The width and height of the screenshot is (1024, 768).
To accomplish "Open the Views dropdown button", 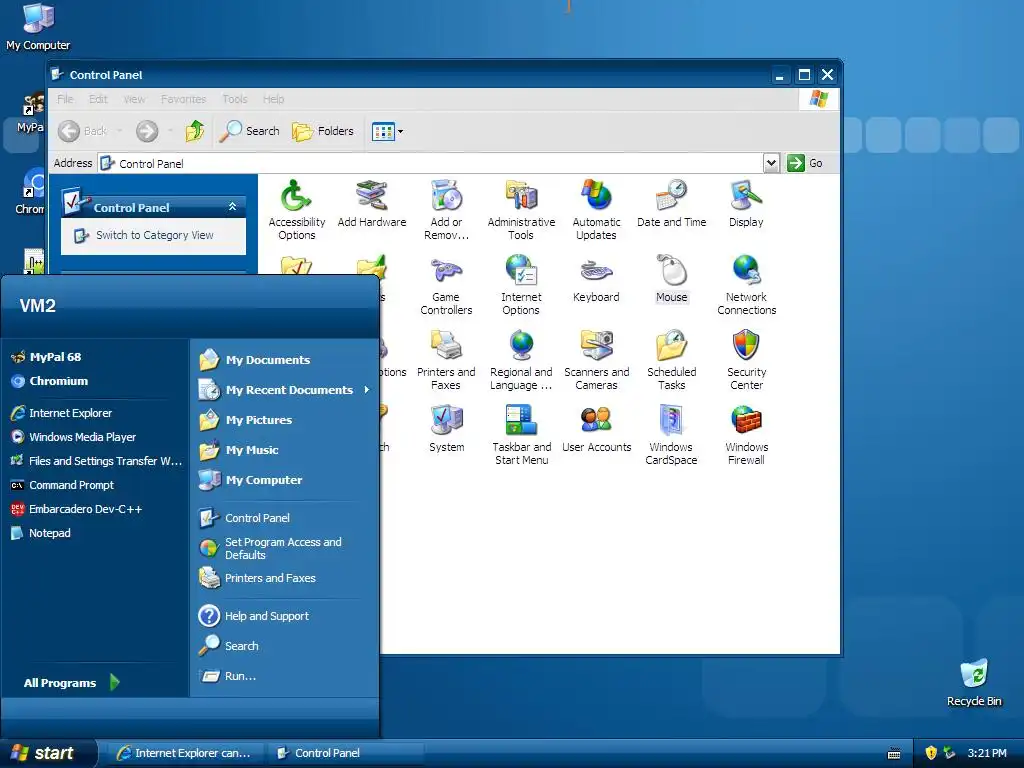I will [387, 131].
